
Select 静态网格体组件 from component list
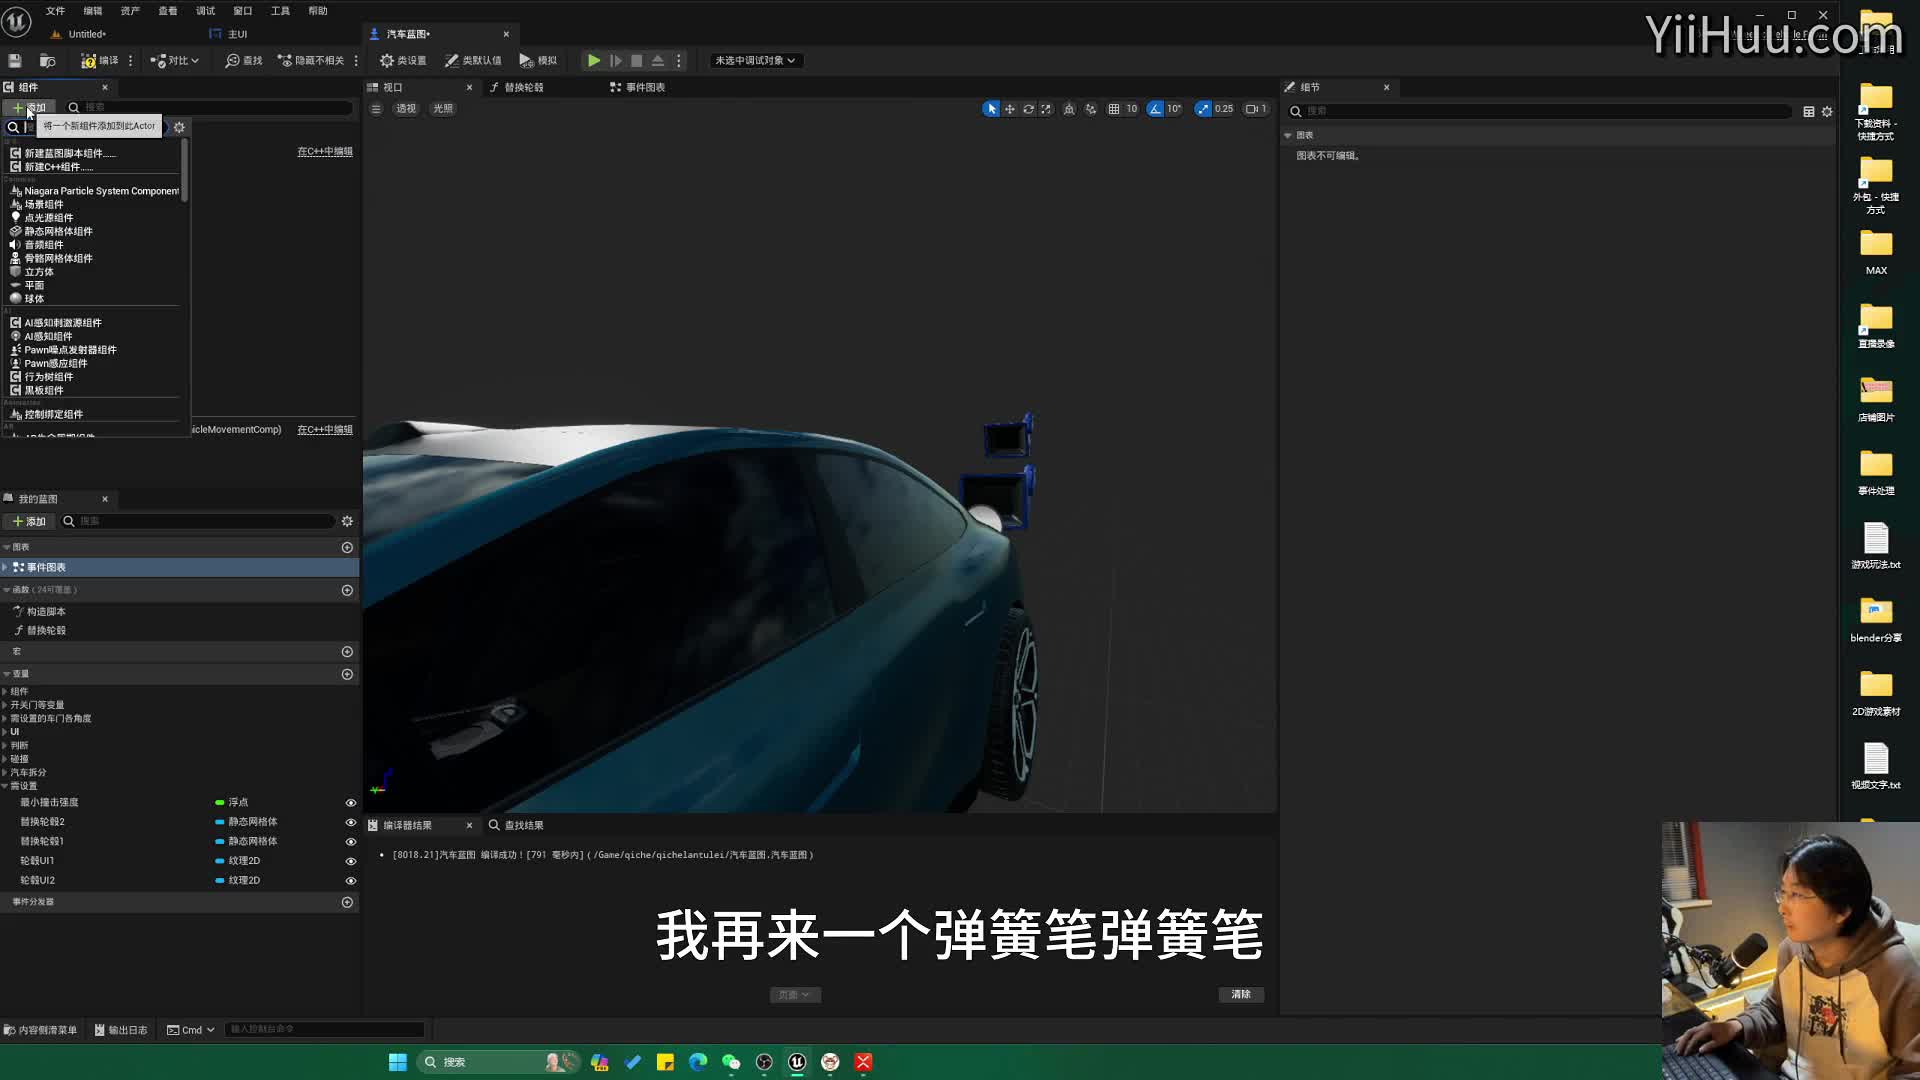pyautogui.click(x=52, y=232)
